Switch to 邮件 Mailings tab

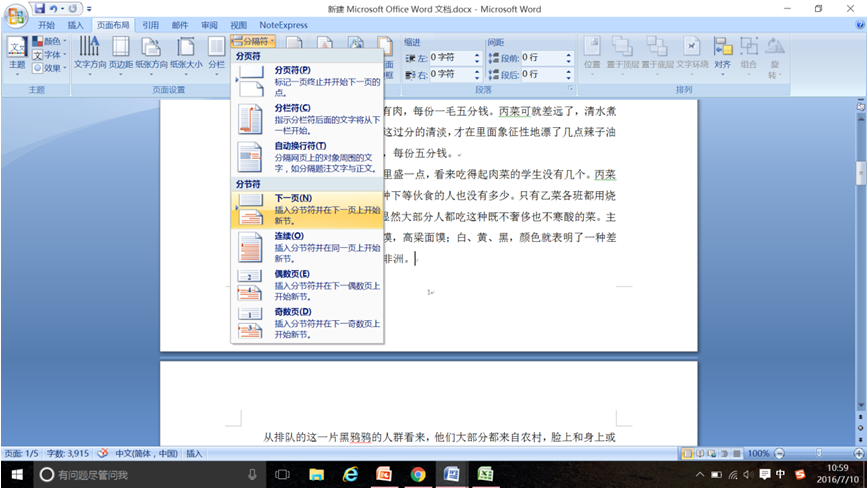pos(180,25)
